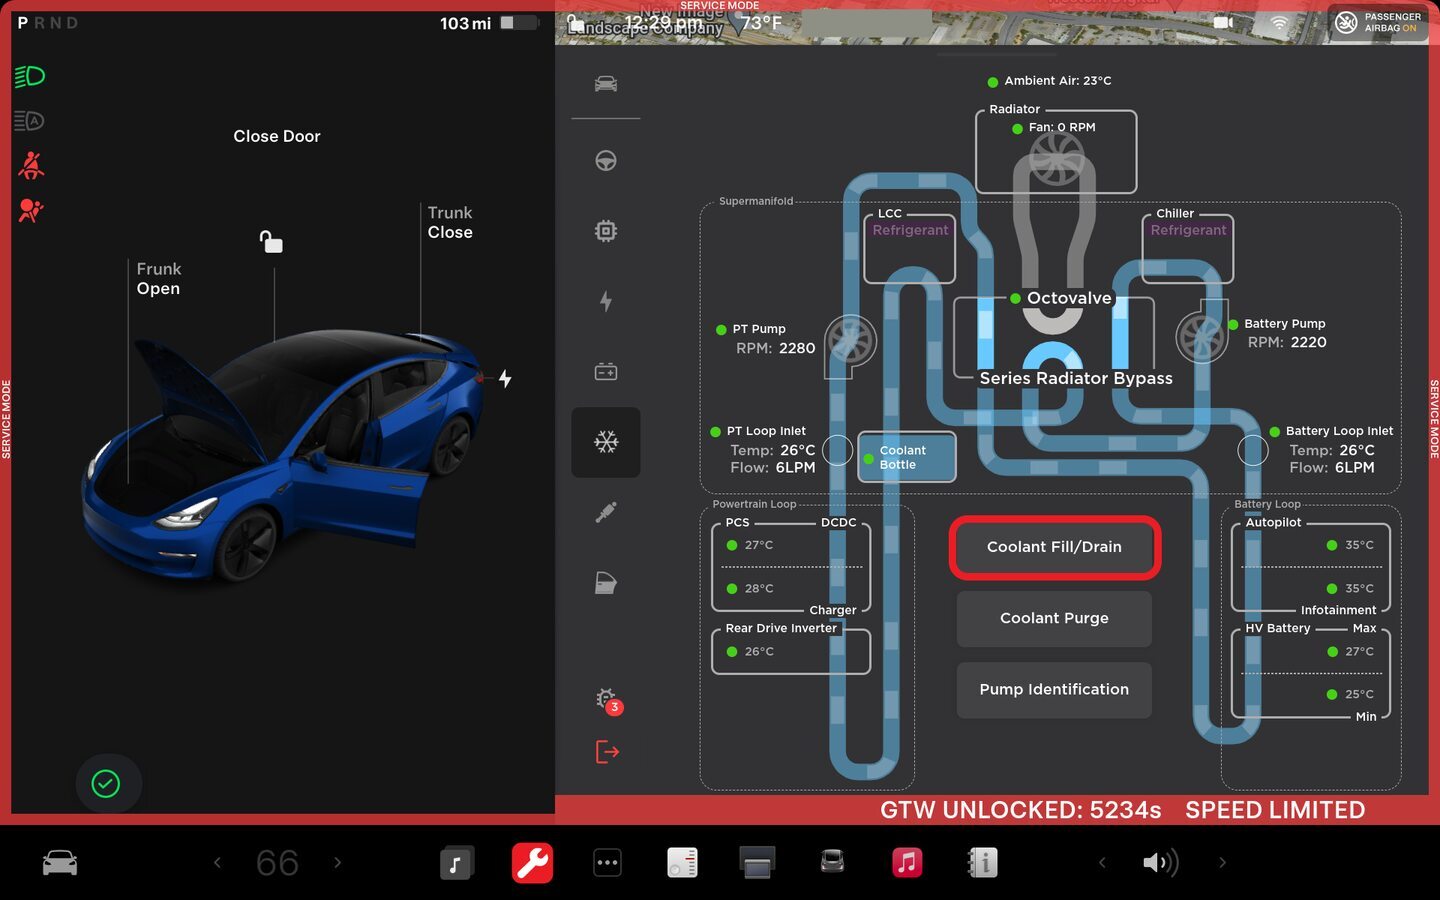This screenshot has width=1440, height=900.
Task: Toggle the Trunk Close control
Action: 450,223
